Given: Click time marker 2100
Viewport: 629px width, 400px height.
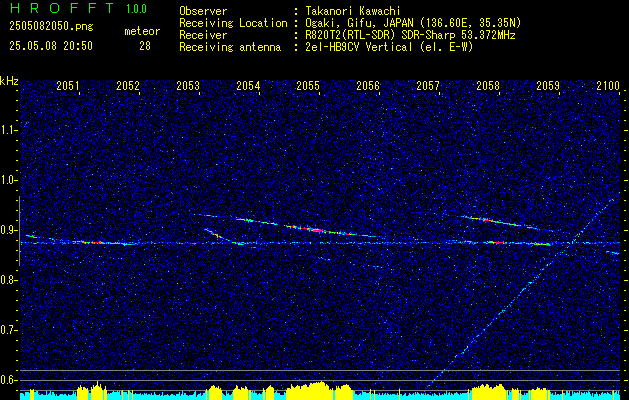Looking at the screenshot, I should coord(608,85).
